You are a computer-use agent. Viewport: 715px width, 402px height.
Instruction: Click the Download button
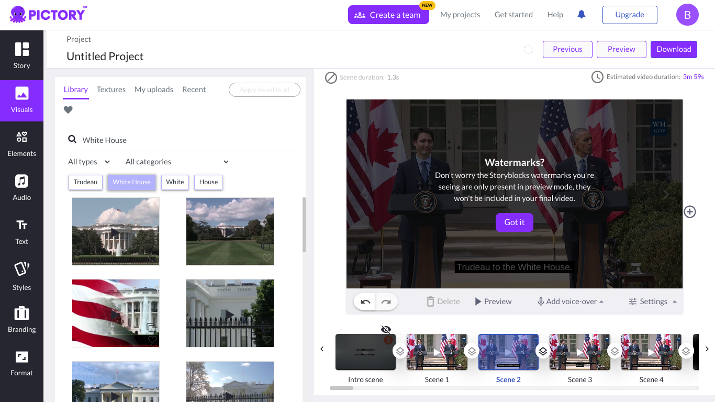674,49
